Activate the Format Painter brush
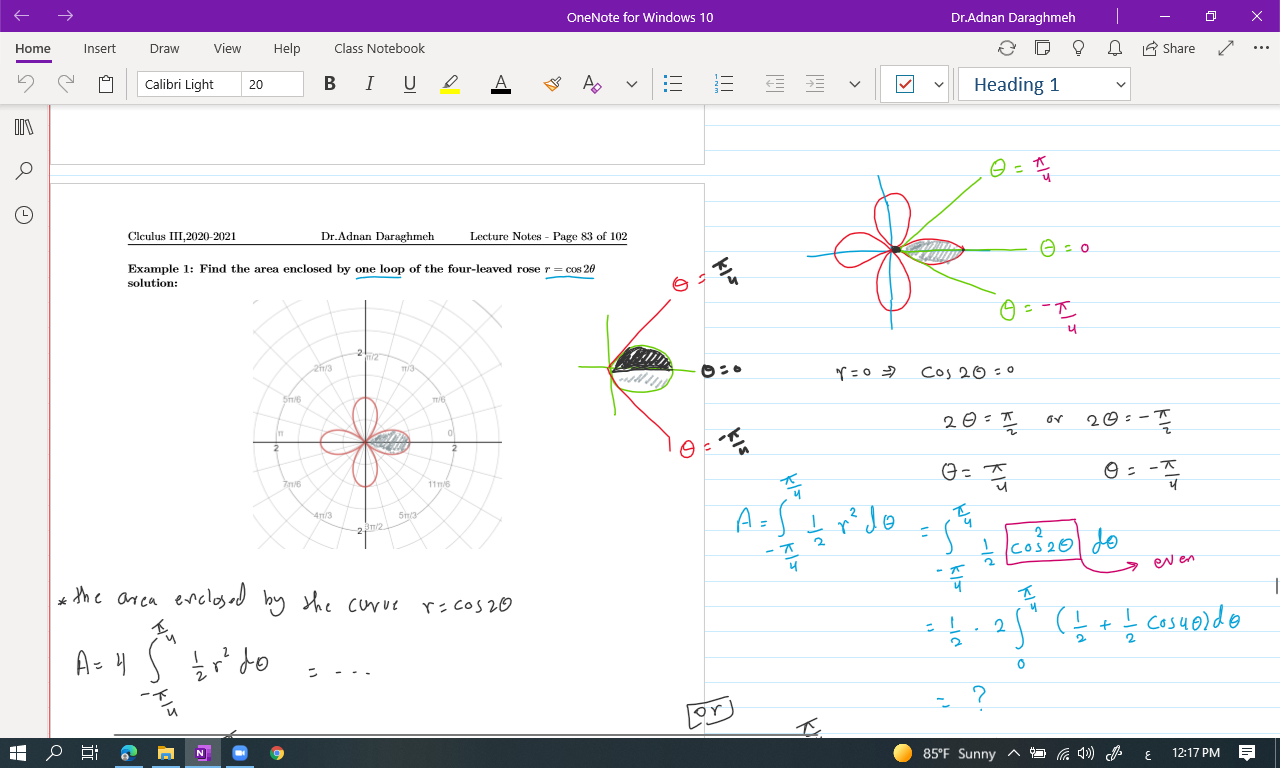The height and width of the screenshot is (768, 1280). [552, 84]
